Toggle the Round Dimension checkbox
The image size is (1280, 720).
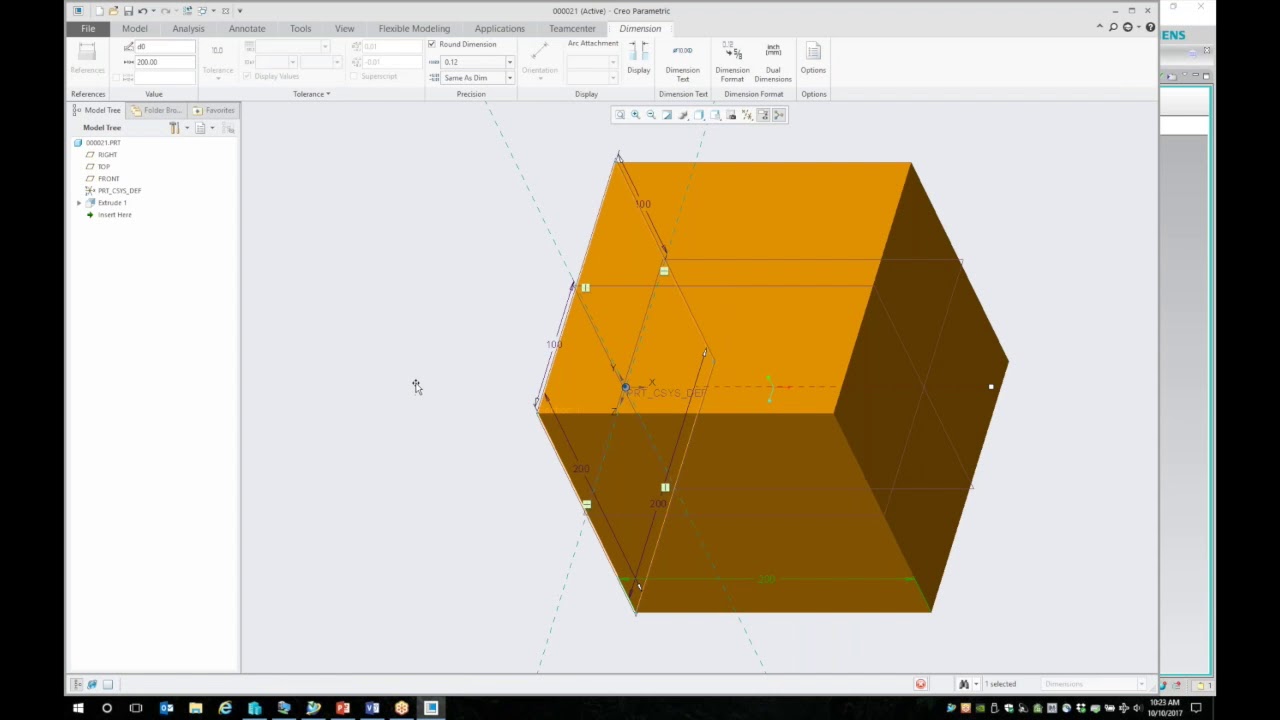coord(432,44)
